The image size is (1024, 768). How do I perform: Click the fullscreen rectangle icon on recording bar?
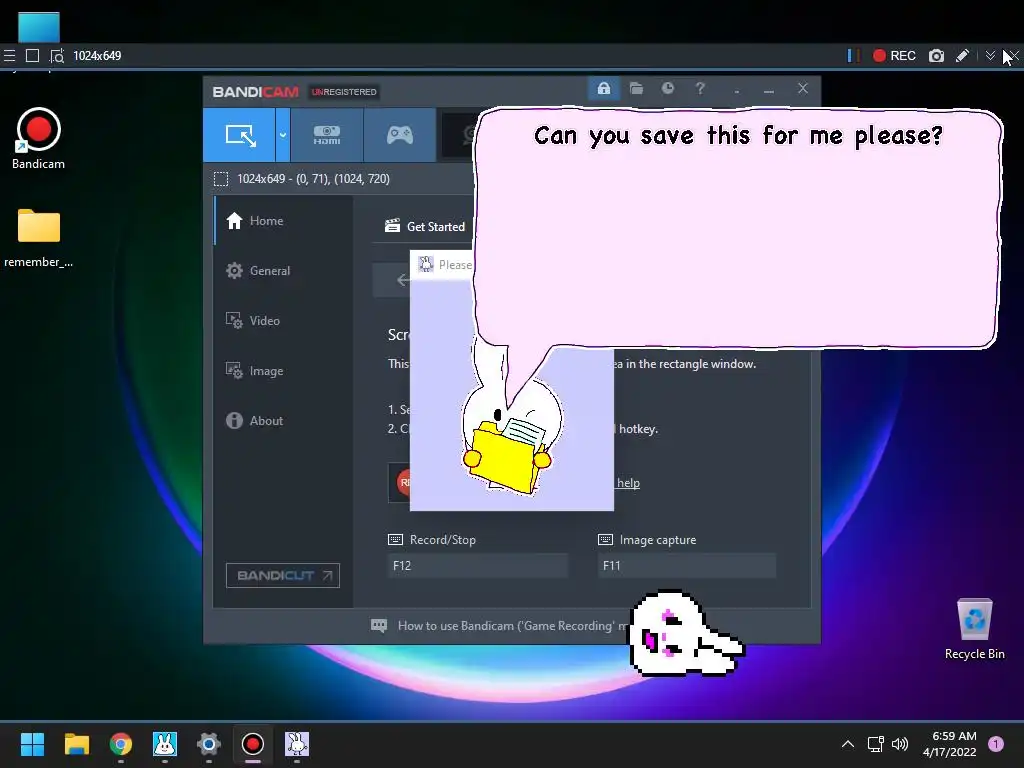pos(32,56)
